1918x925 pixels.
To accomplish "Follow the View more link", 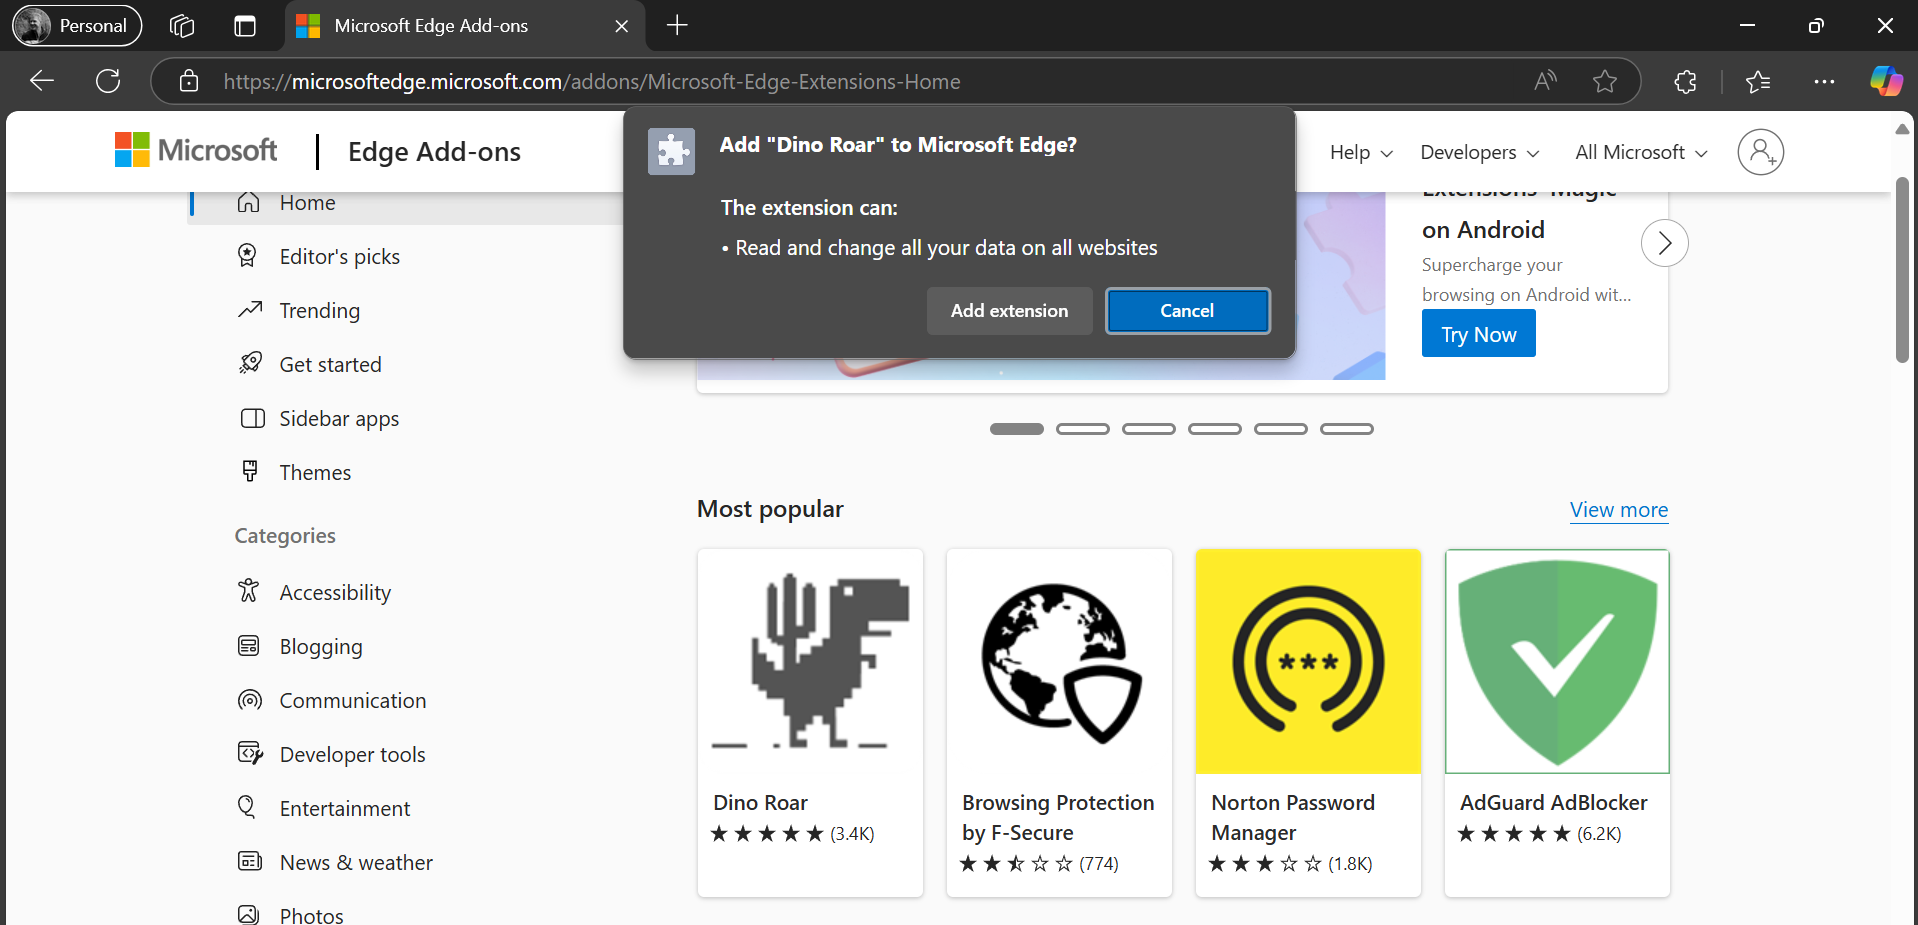I will [1618, 510].
